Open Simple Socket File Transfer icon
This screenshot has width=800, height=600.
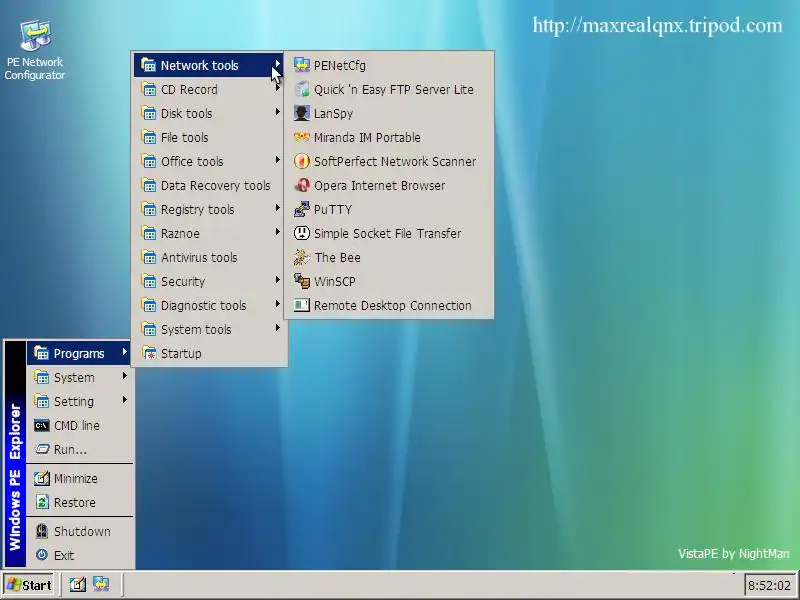pos(302,233)
